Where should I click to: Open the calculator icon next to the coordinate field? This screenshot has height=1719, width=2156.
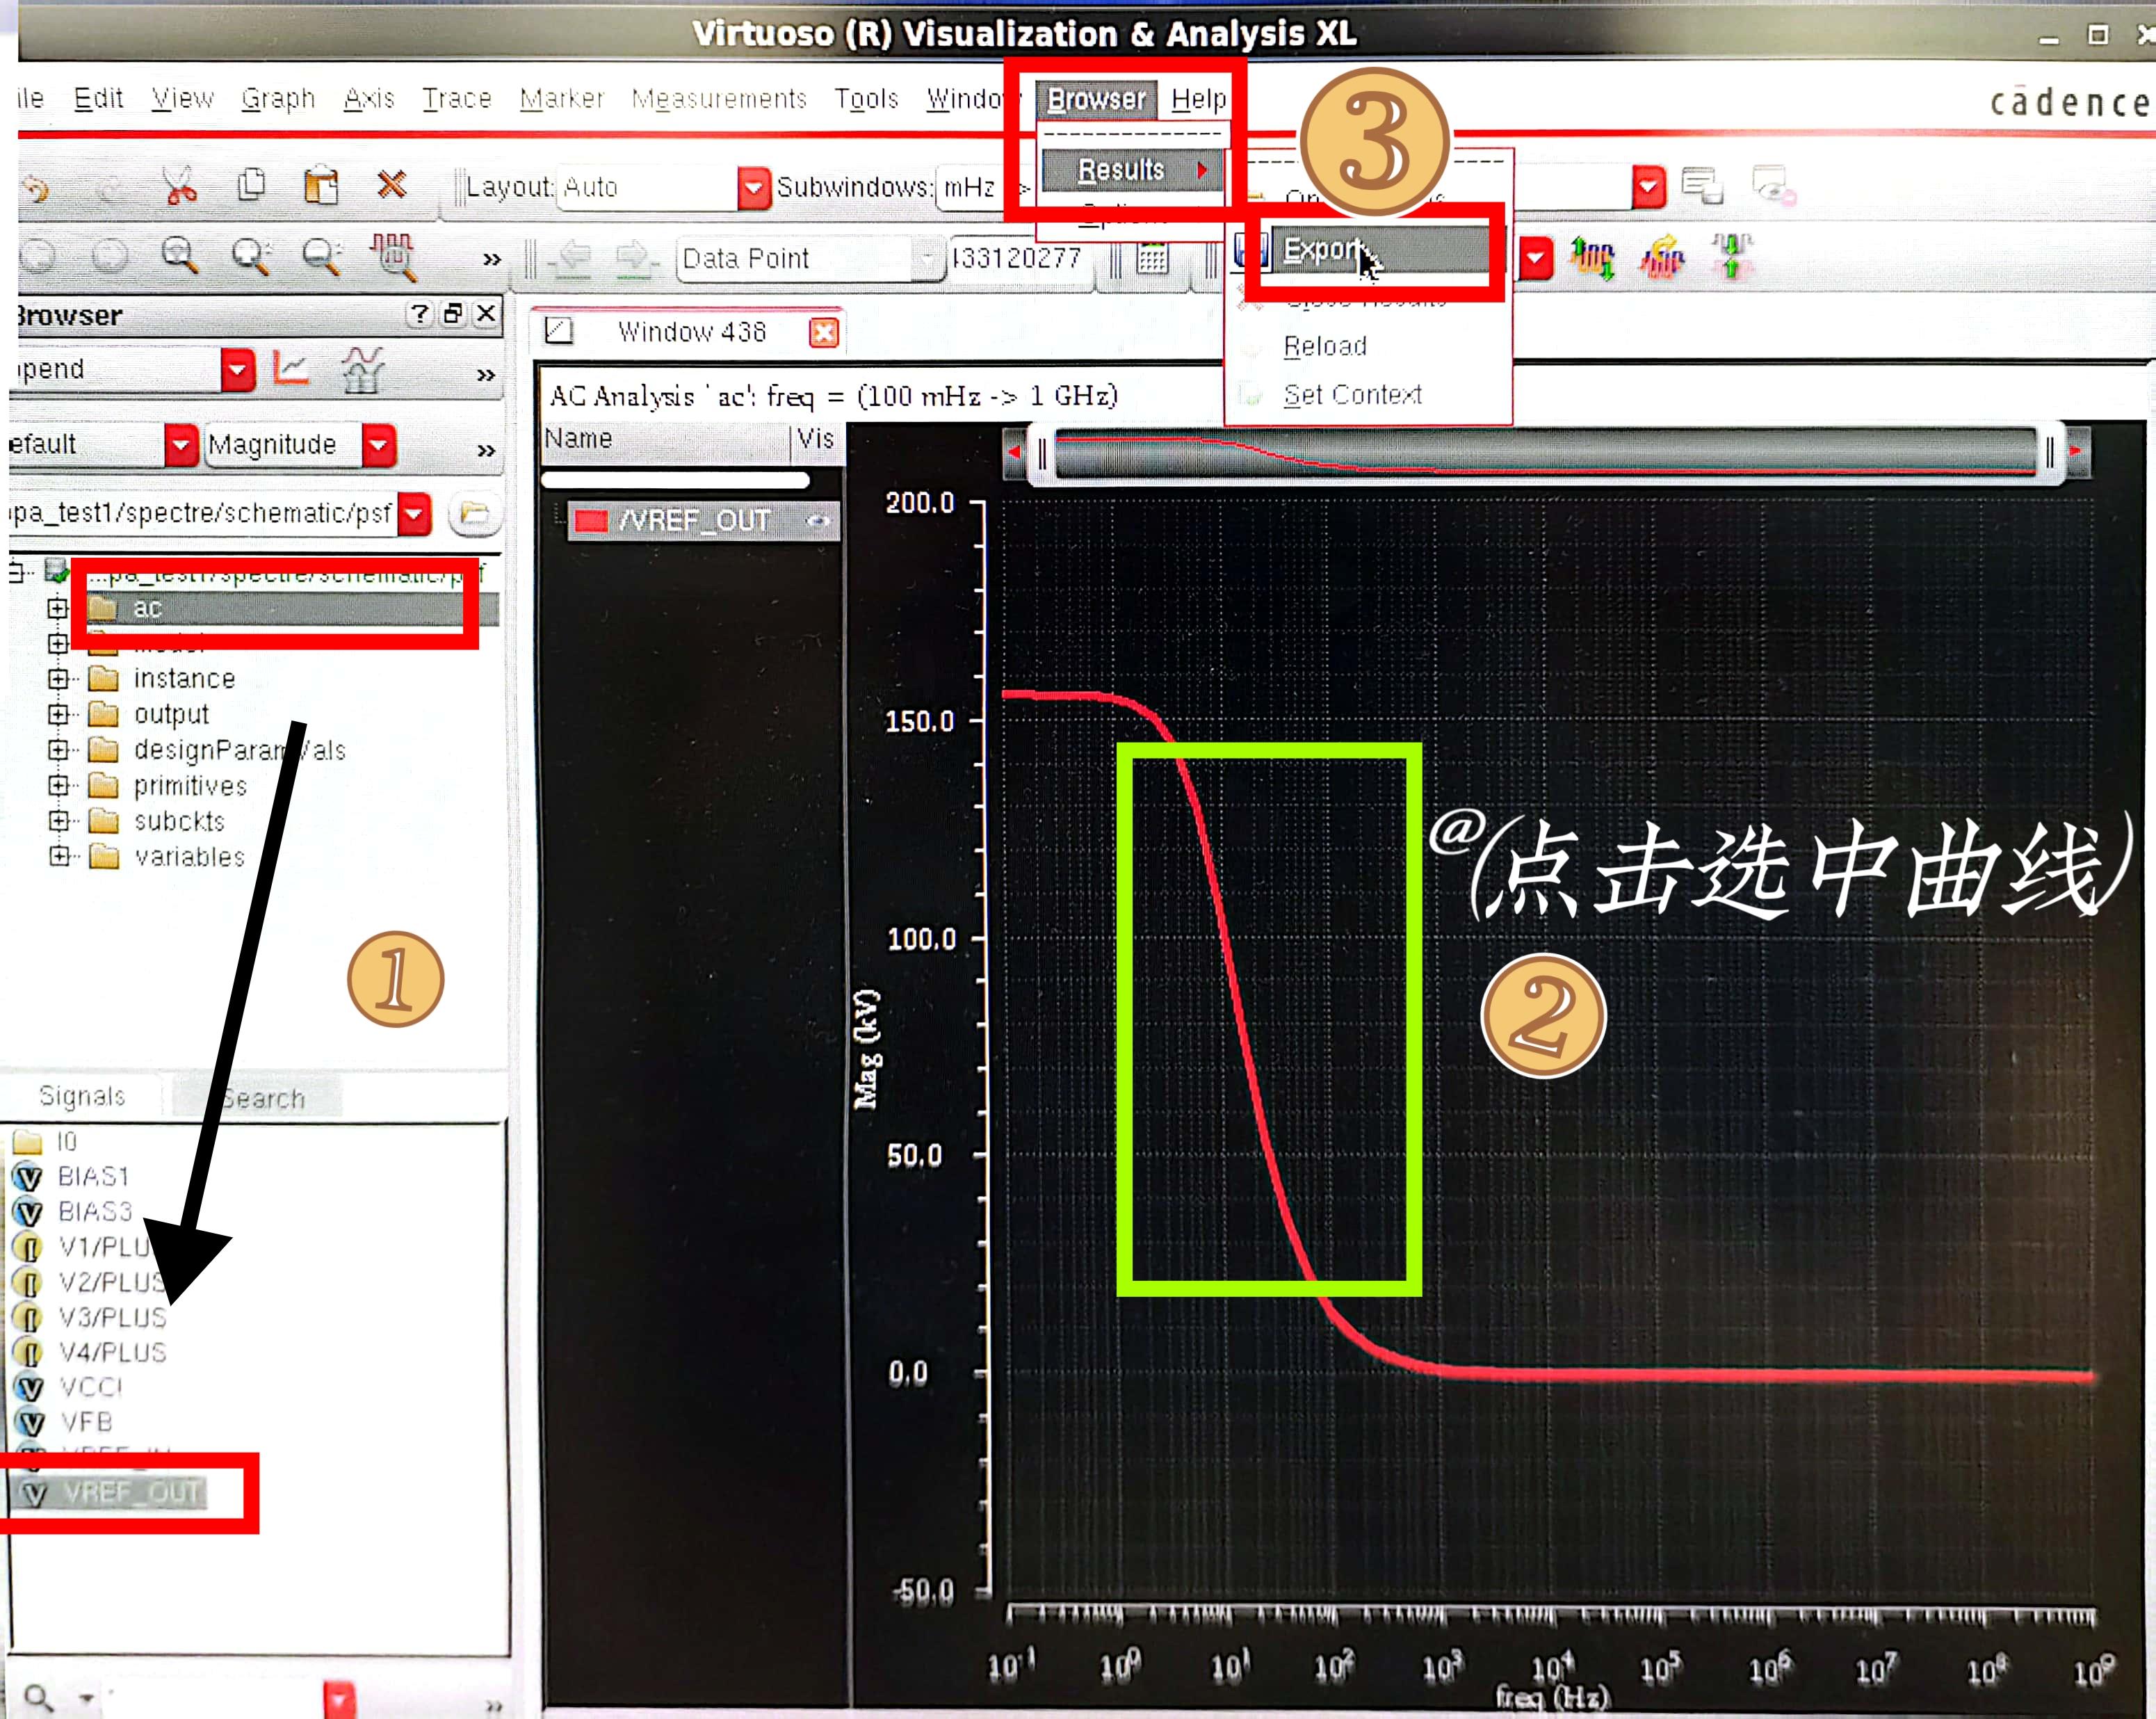(1152, 258)
